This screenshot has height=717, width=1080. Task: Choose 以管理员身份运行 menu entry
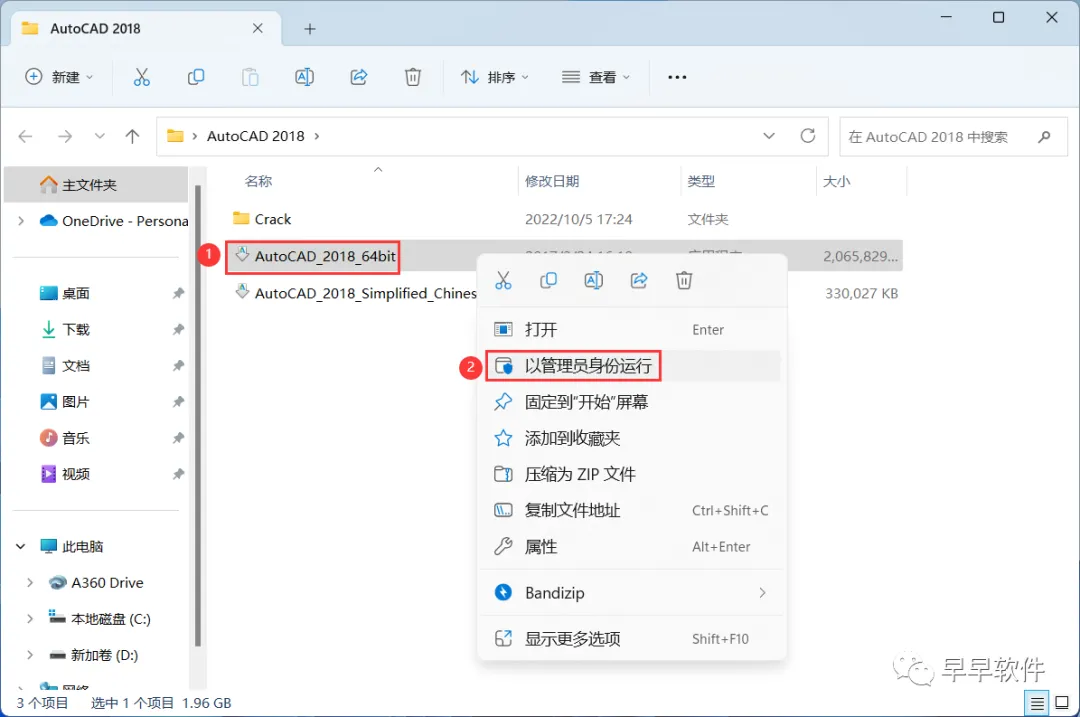632,366
